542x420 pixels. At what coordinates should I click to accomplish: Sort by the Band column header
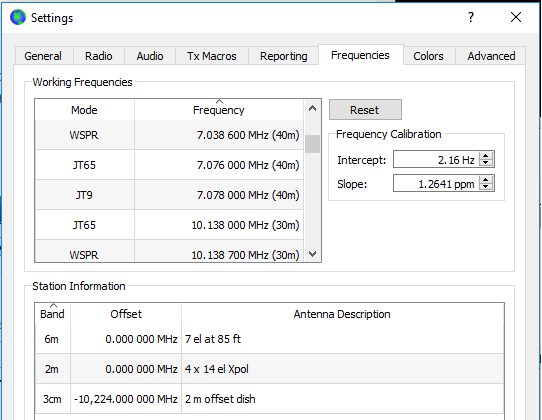coord(53,314)
